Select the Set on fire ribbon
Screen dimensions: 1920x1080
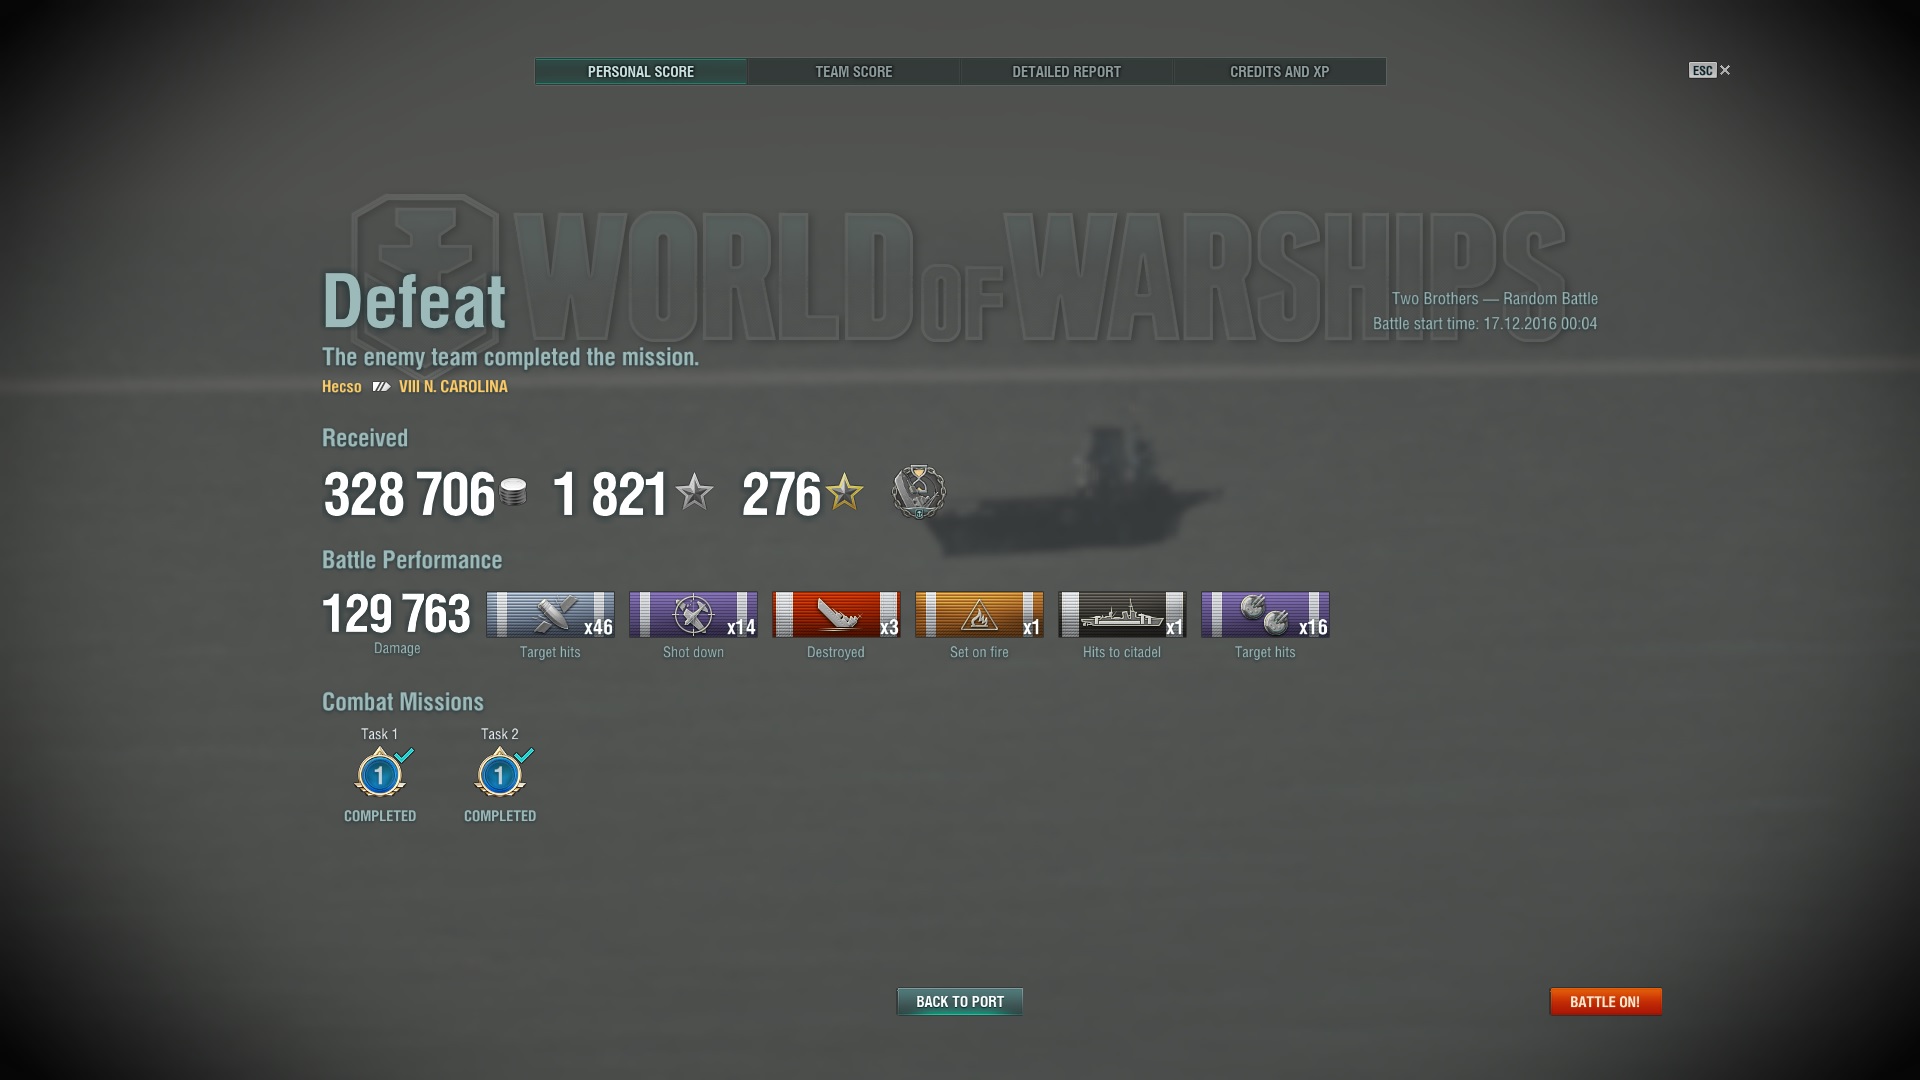[979, 614]
